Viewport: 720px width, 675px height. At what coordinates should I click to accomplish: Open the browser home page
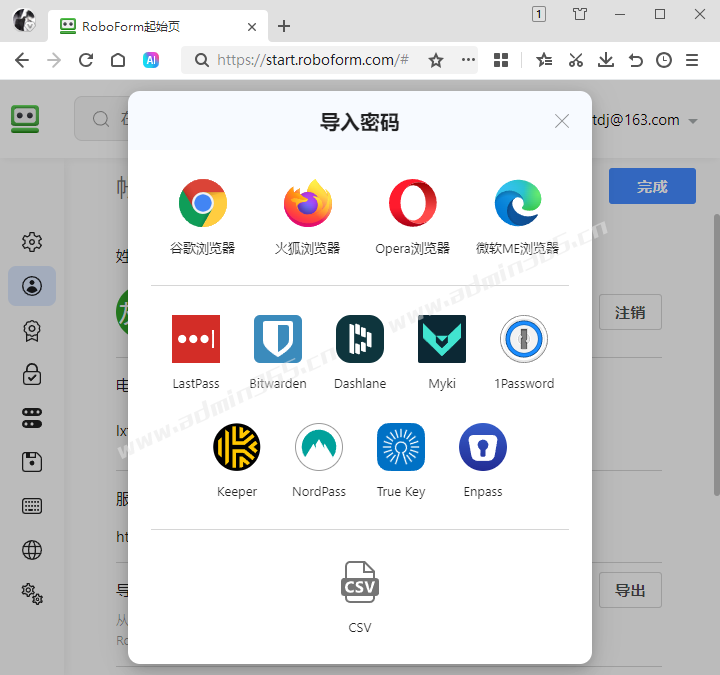click(x=118, y=60)
